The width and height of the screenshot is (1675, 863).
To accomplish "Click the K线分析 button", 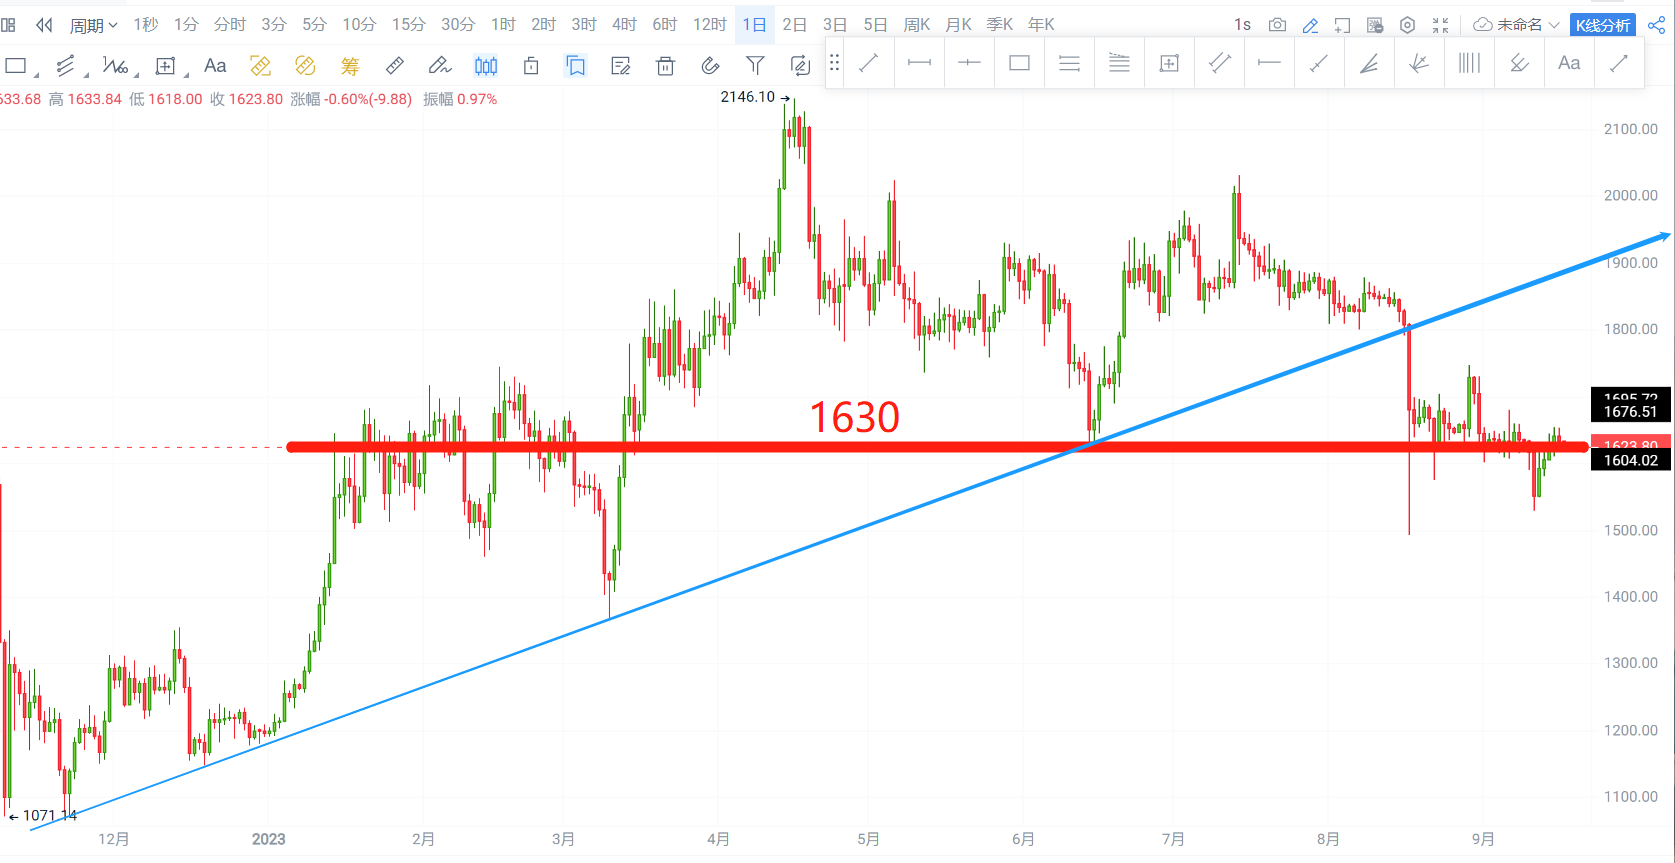I will pyautogui.click(x=1603, y=25).
